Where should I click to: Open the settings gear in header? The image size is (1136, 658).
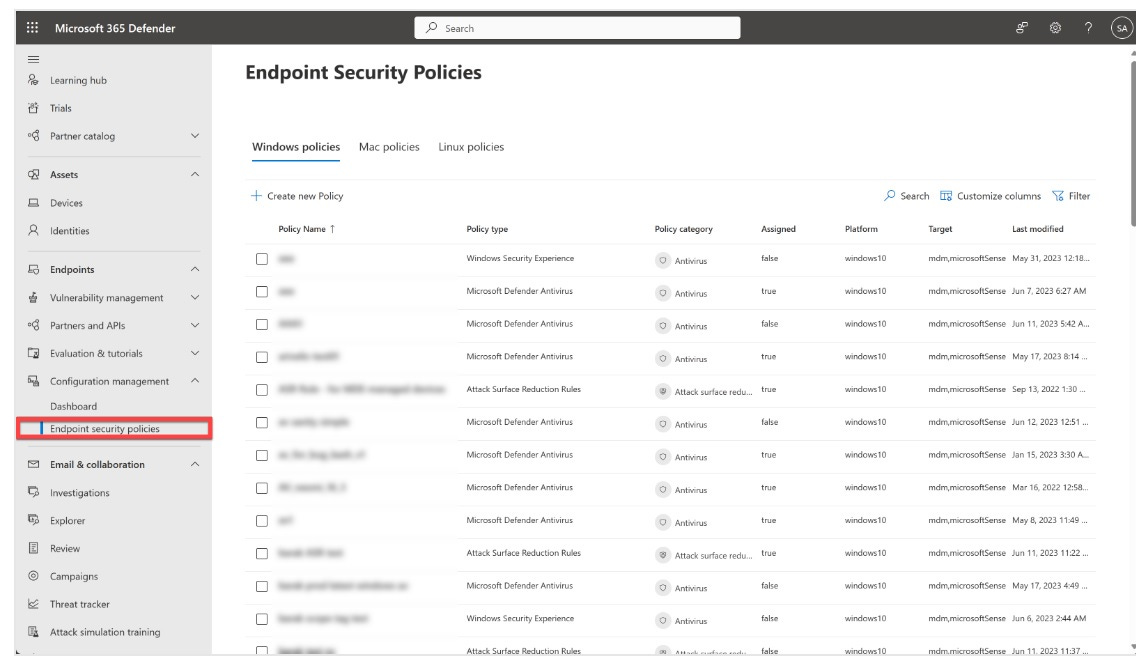1055,28
